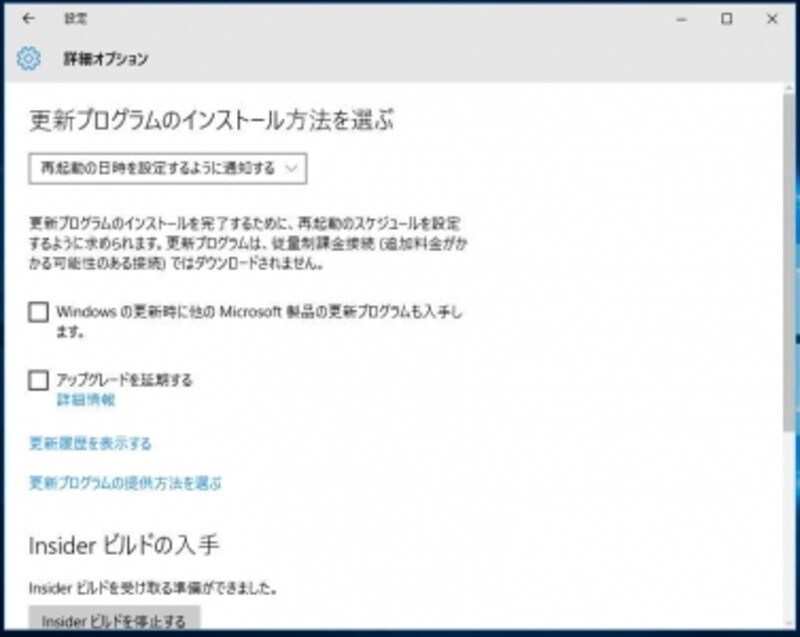Open 更新履歴を表示する link

coord(90,443)
